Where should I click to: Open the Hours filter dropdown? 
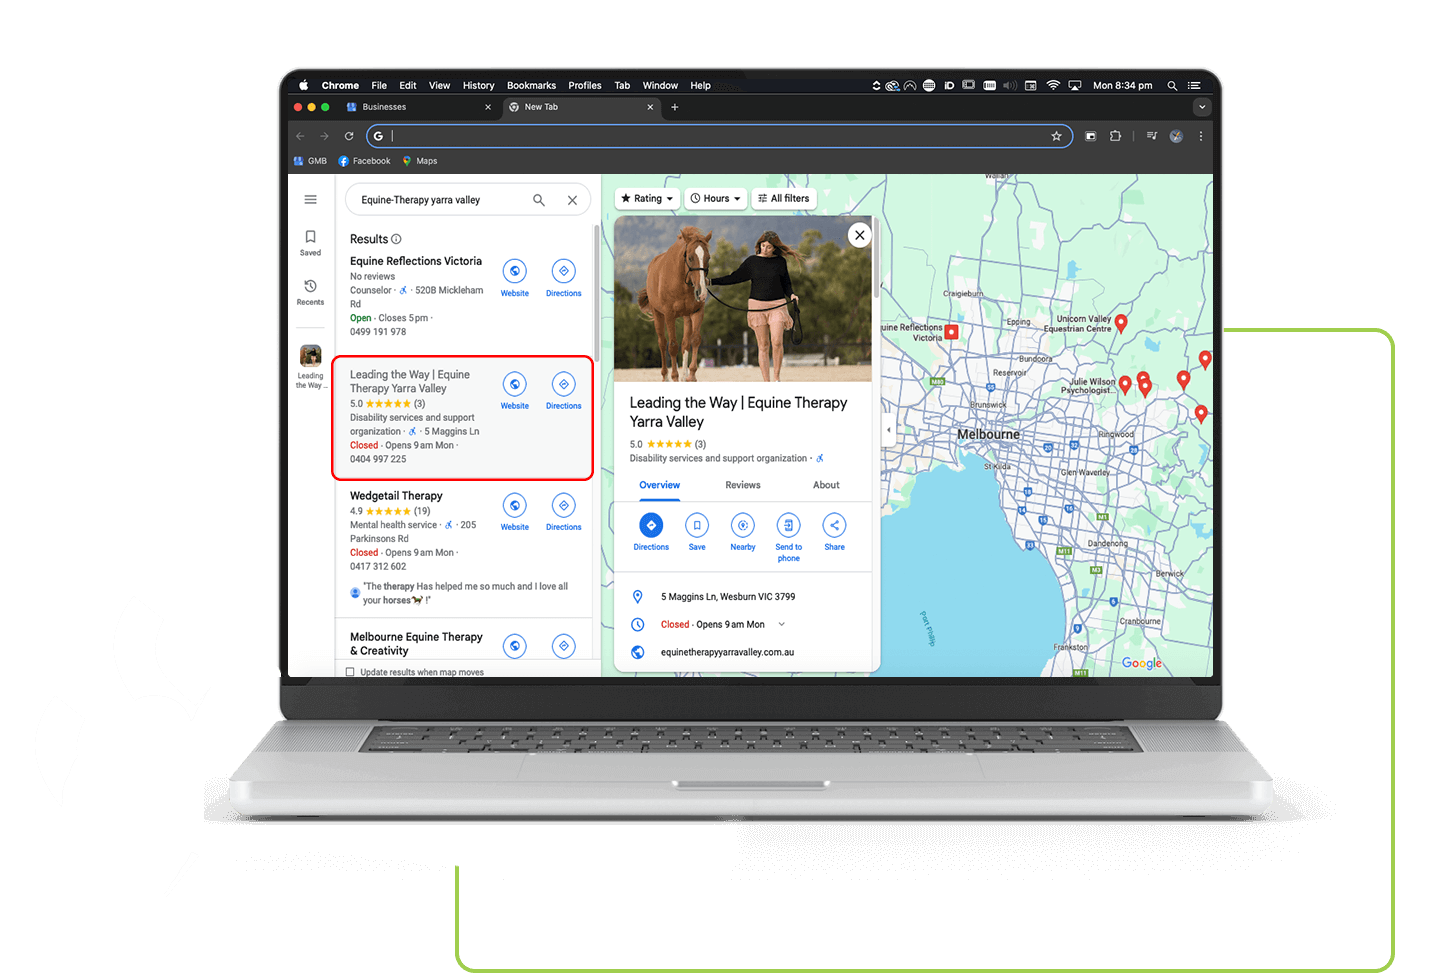pos(716,199)
